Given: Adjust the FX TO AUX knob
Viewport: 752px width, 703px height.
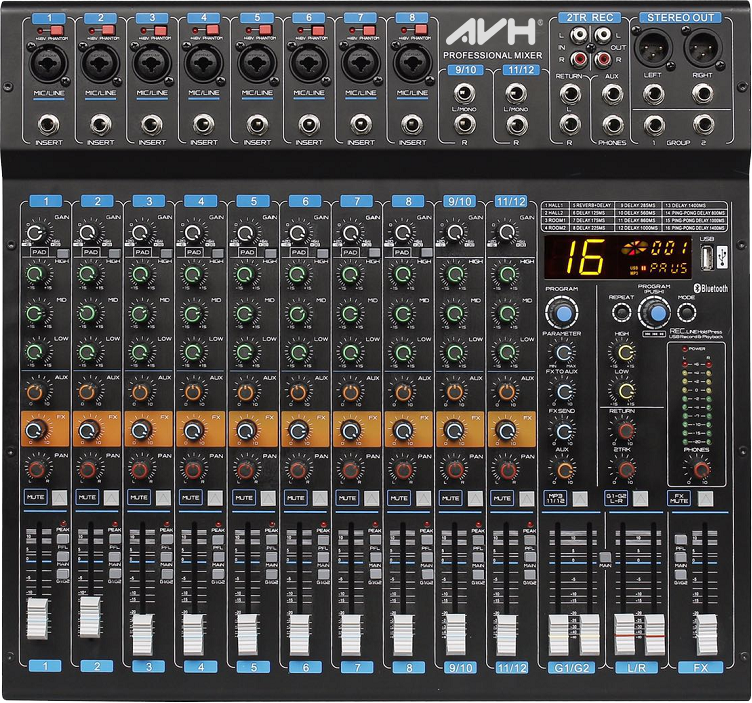Looking at the screenshot, I should pos(563,391).
